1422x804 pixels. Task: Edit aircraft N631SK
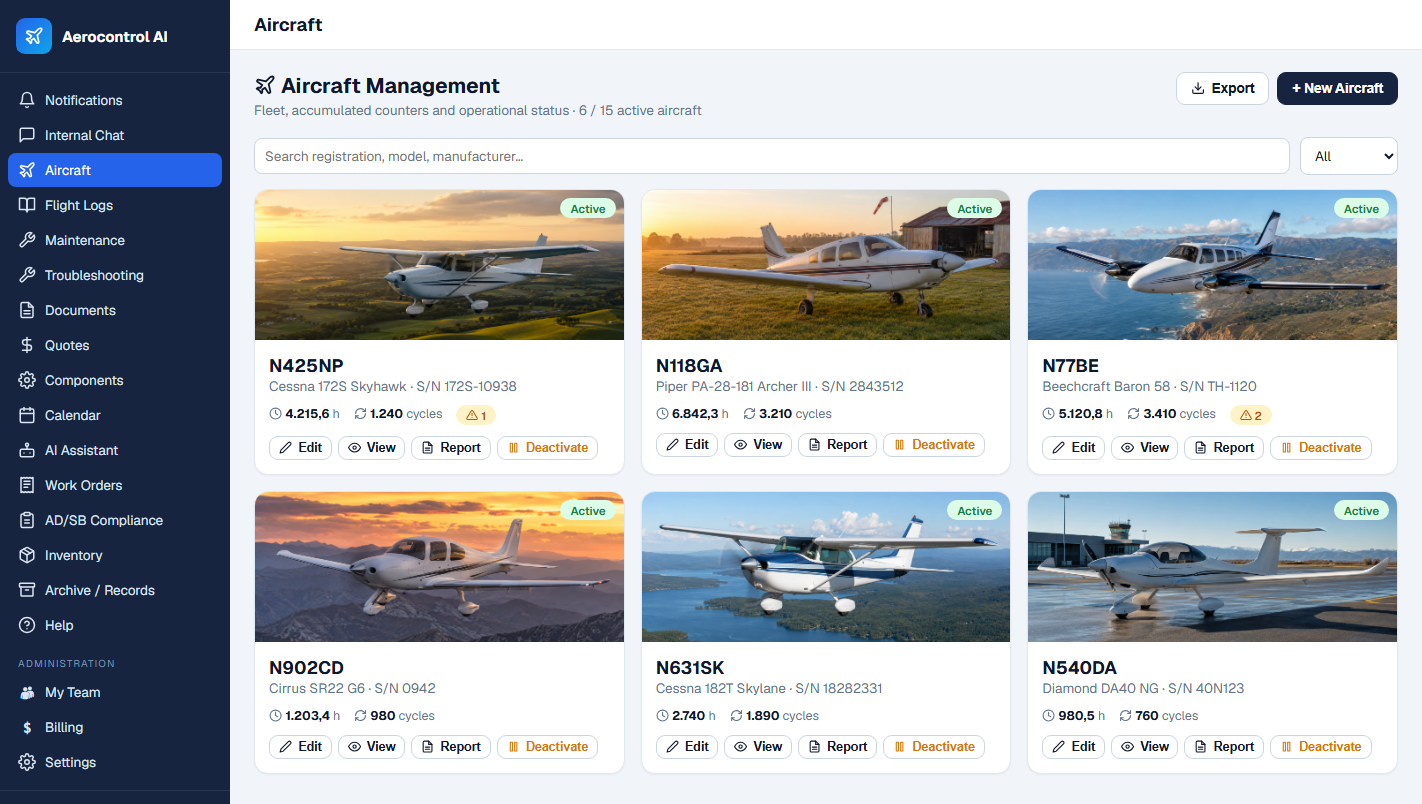click(687, 746)
